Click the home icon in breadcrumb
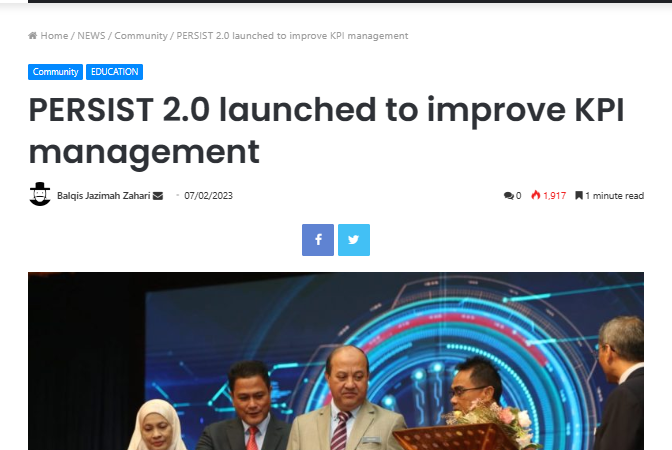 point(33,36)
